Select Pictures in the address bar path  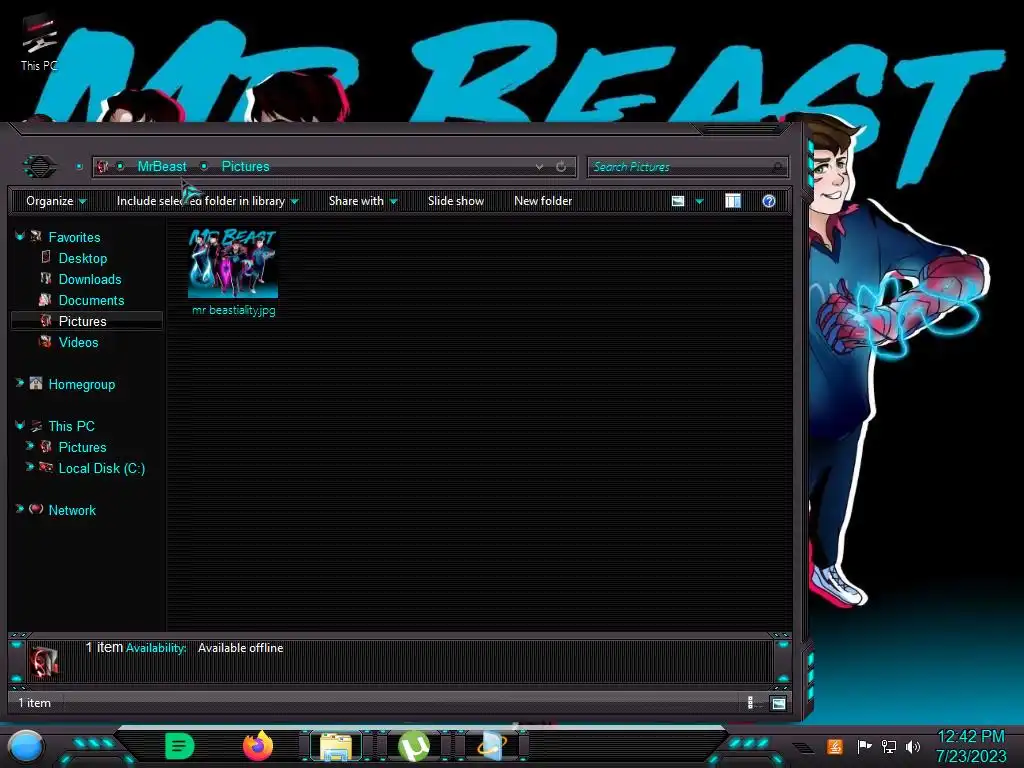pos(245,167)
